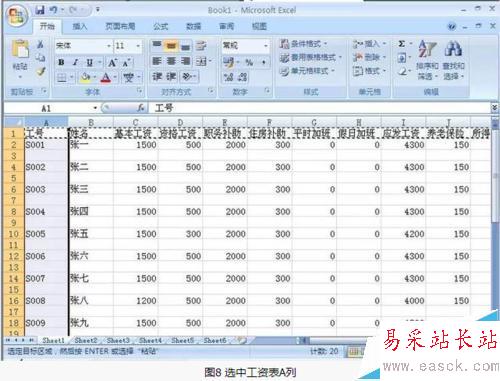Click the Save icon in quick access toolbar
500x381 pixels.
tap(40, 10)
